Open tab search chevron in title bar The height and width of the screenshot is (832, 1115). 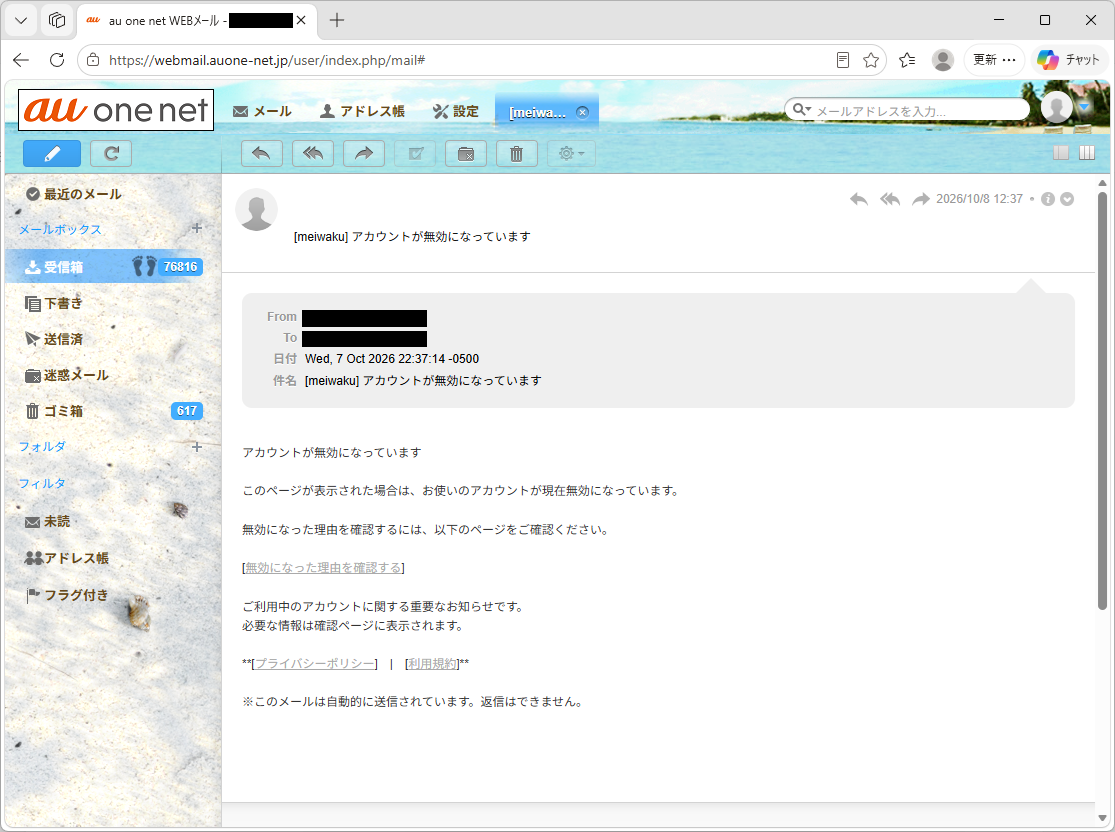pos(21,20)
